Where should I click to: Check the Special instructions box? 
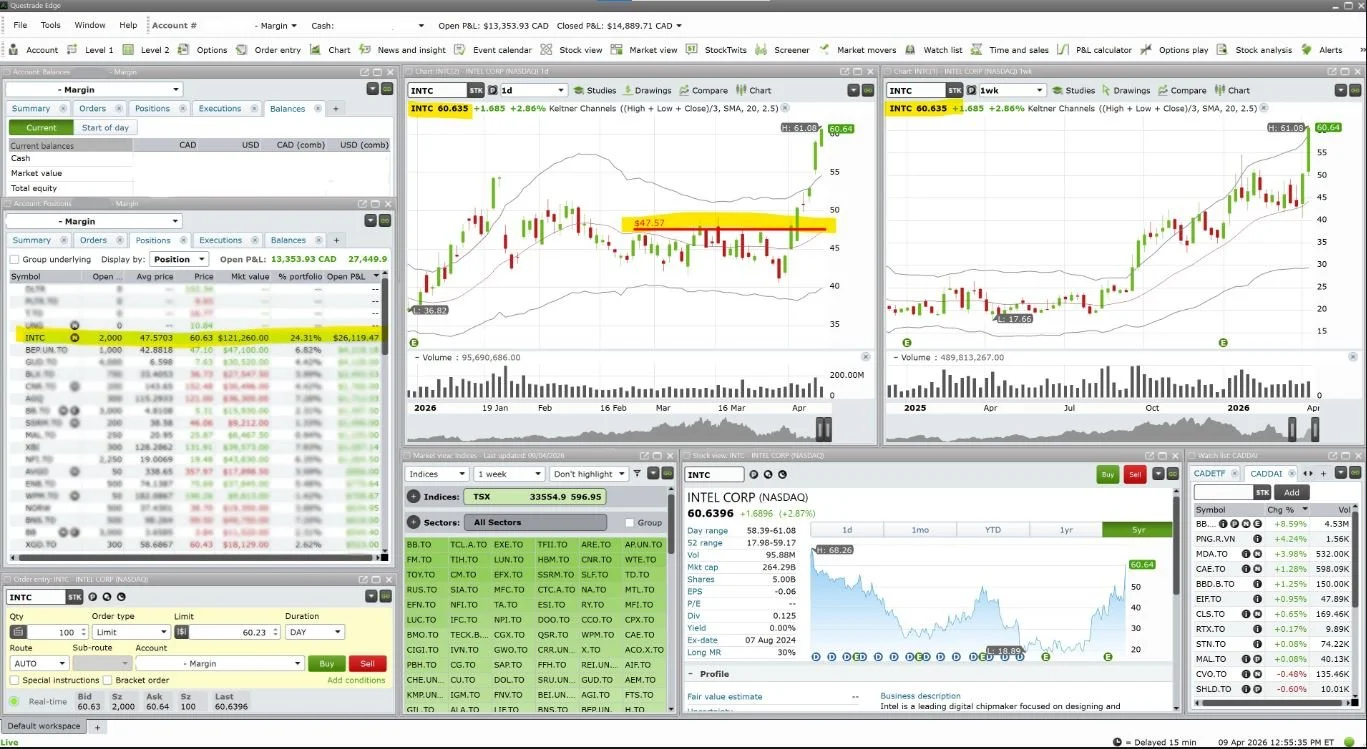click(14, 680)
